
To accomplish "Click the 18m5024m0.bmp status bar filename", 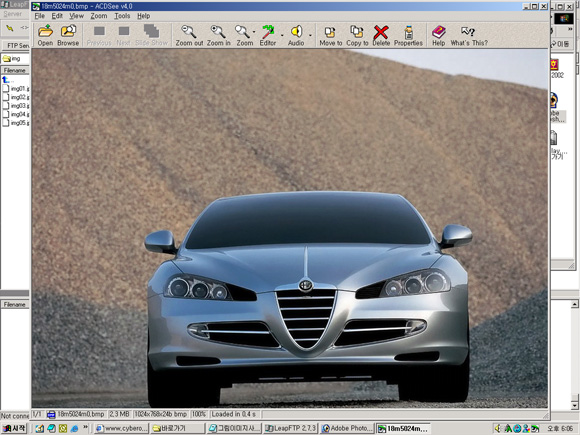I will pos(76,414).
